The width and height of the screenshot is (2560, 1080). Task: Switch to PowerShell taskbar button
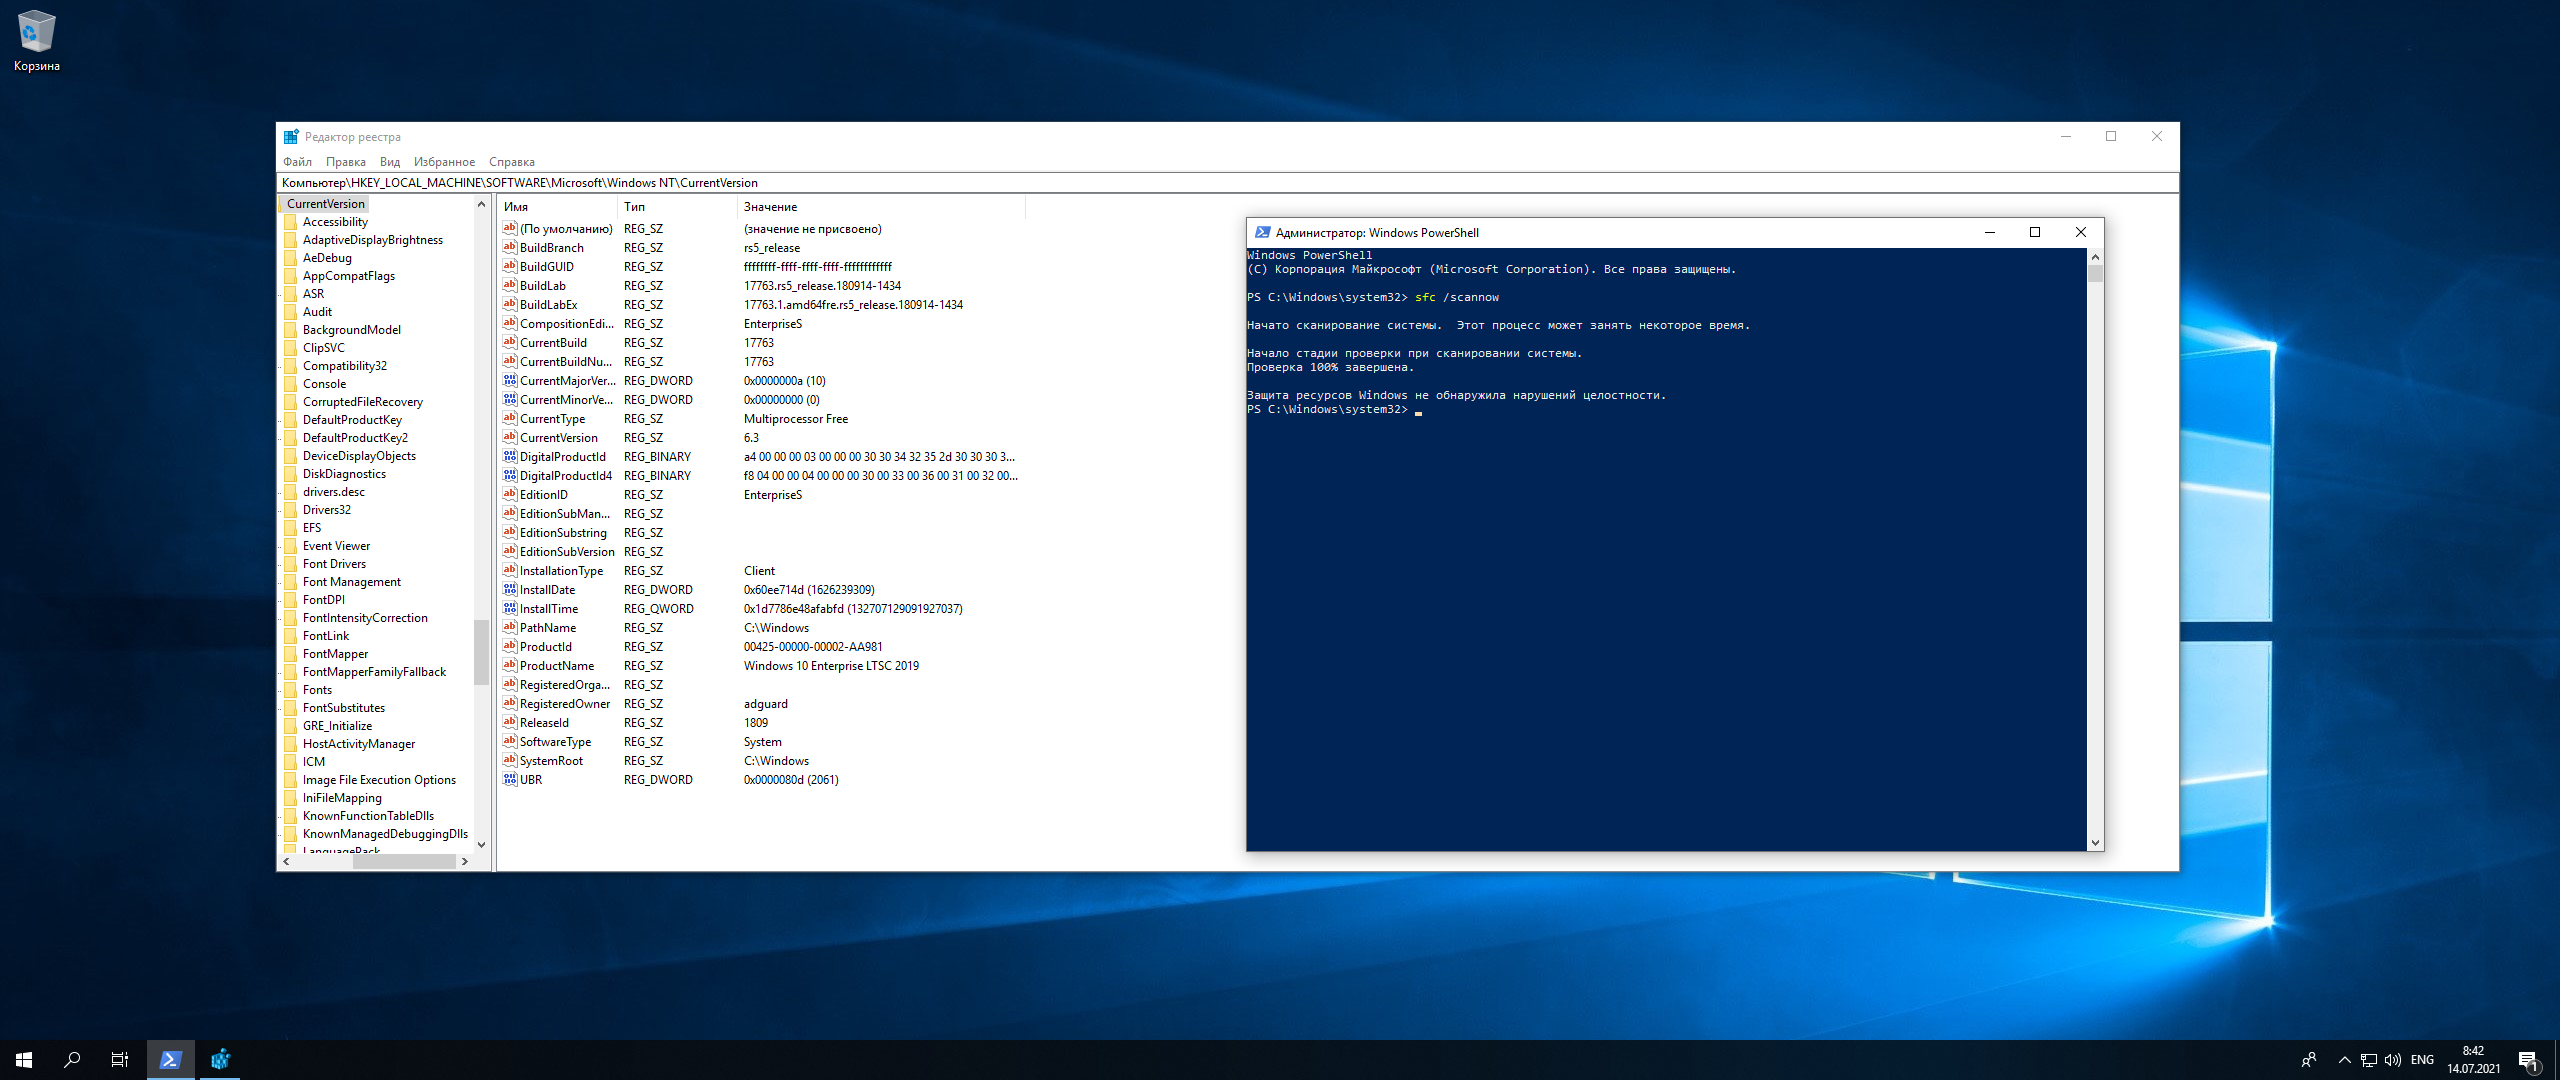pyautogui.click(x=171, y=1060)
